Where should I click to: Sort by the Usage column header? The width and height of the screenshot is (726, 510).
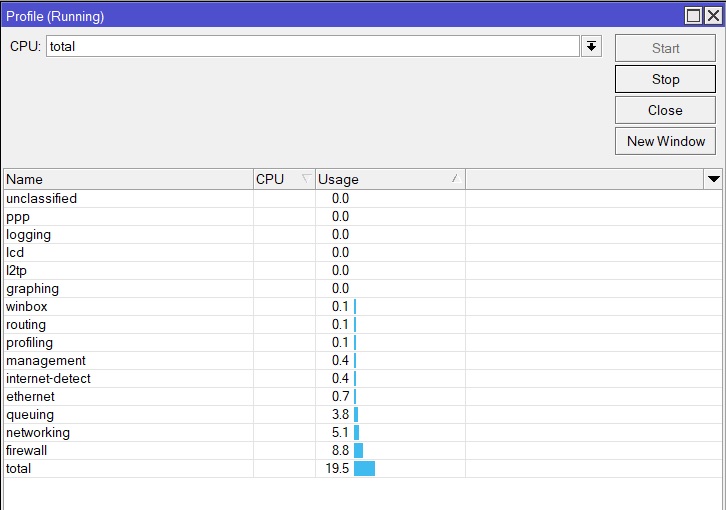[390, 179]
